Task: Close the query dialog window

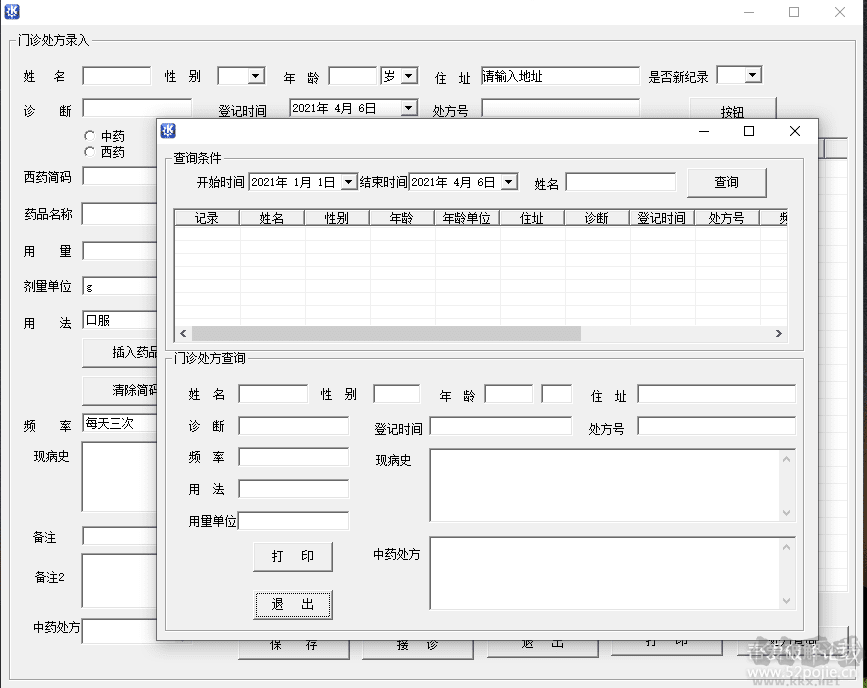Action: (x=795, y=131)
